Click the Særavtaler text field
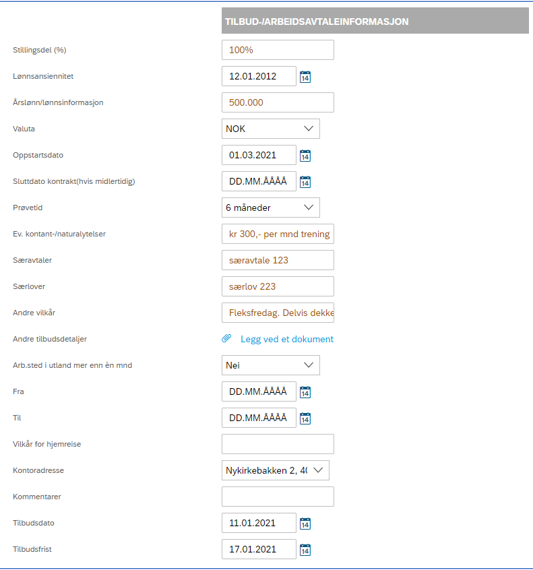 pyautogui.click(x=278, y=260)
